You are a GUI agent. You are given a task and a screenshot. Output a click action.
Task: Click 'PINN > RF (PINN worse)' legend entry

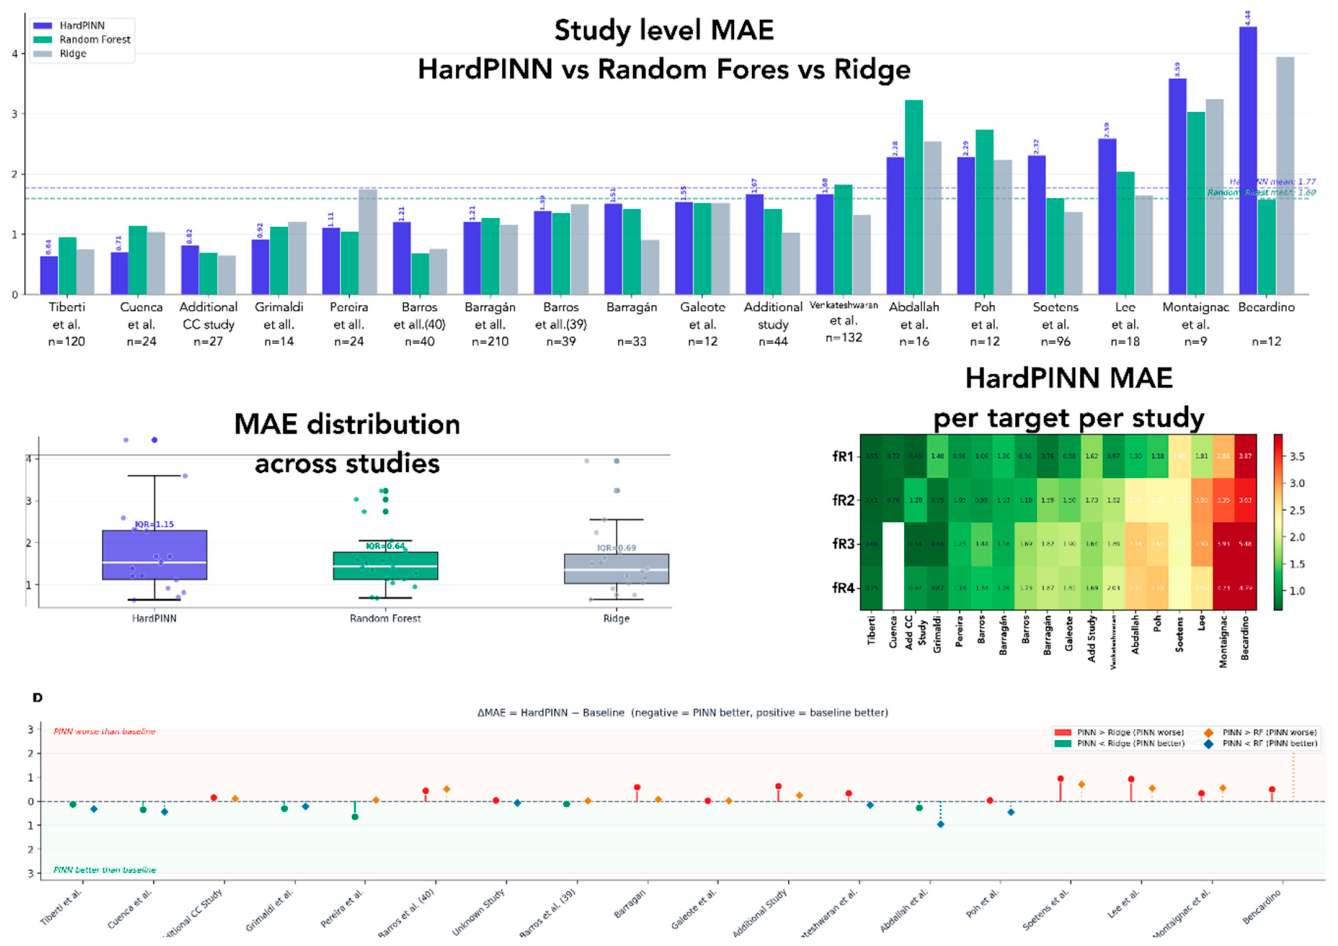(x=1262, y=732)
